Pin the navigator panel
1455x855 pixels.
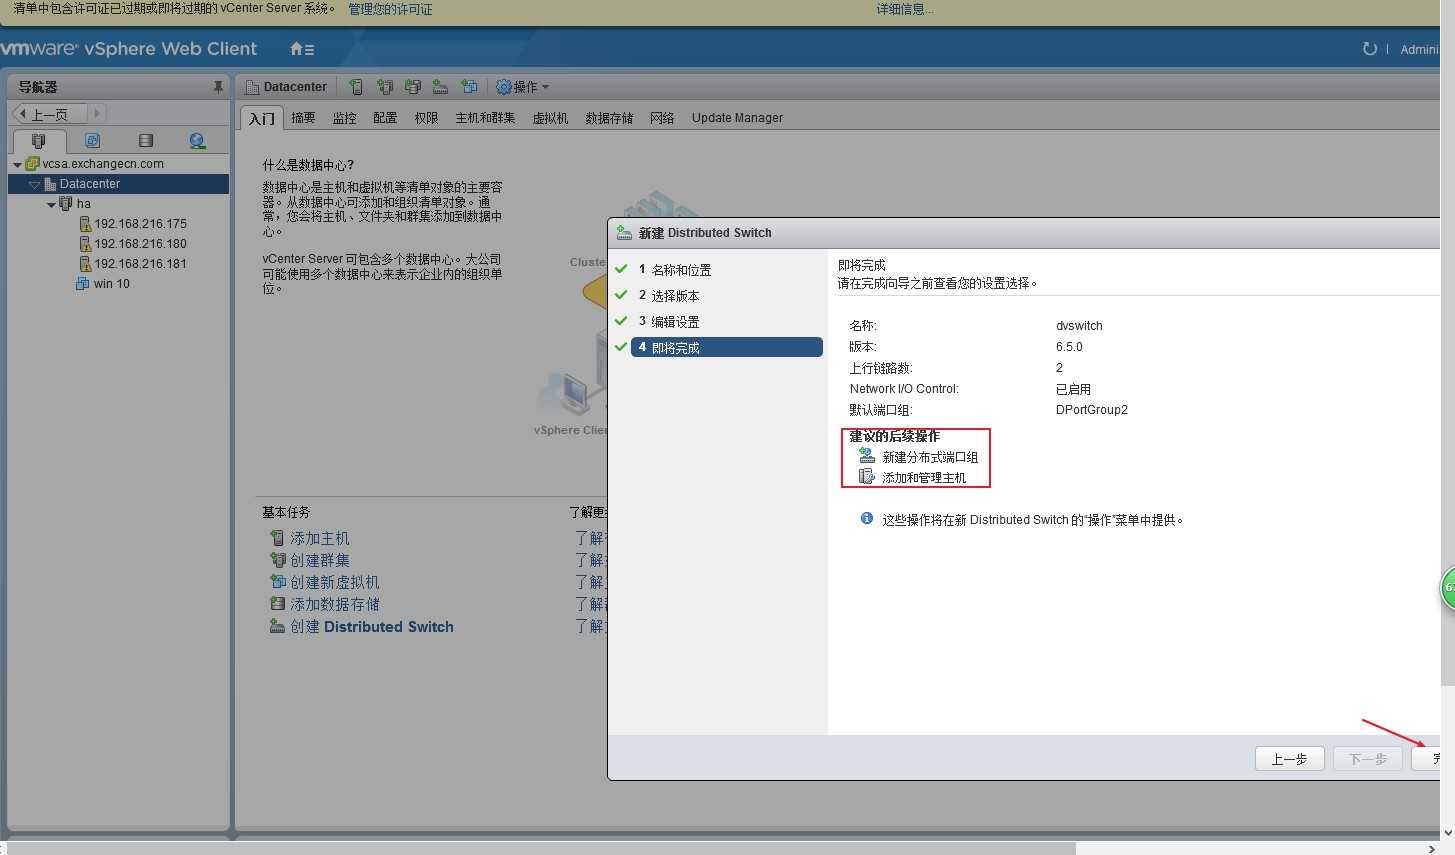click(x=218, y=87)
